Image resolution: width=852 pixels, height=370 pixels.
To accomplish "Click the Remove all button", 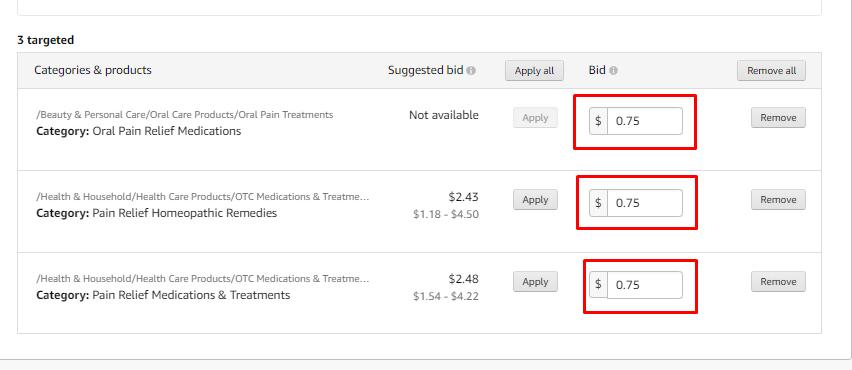I will [x=771, y=71].
